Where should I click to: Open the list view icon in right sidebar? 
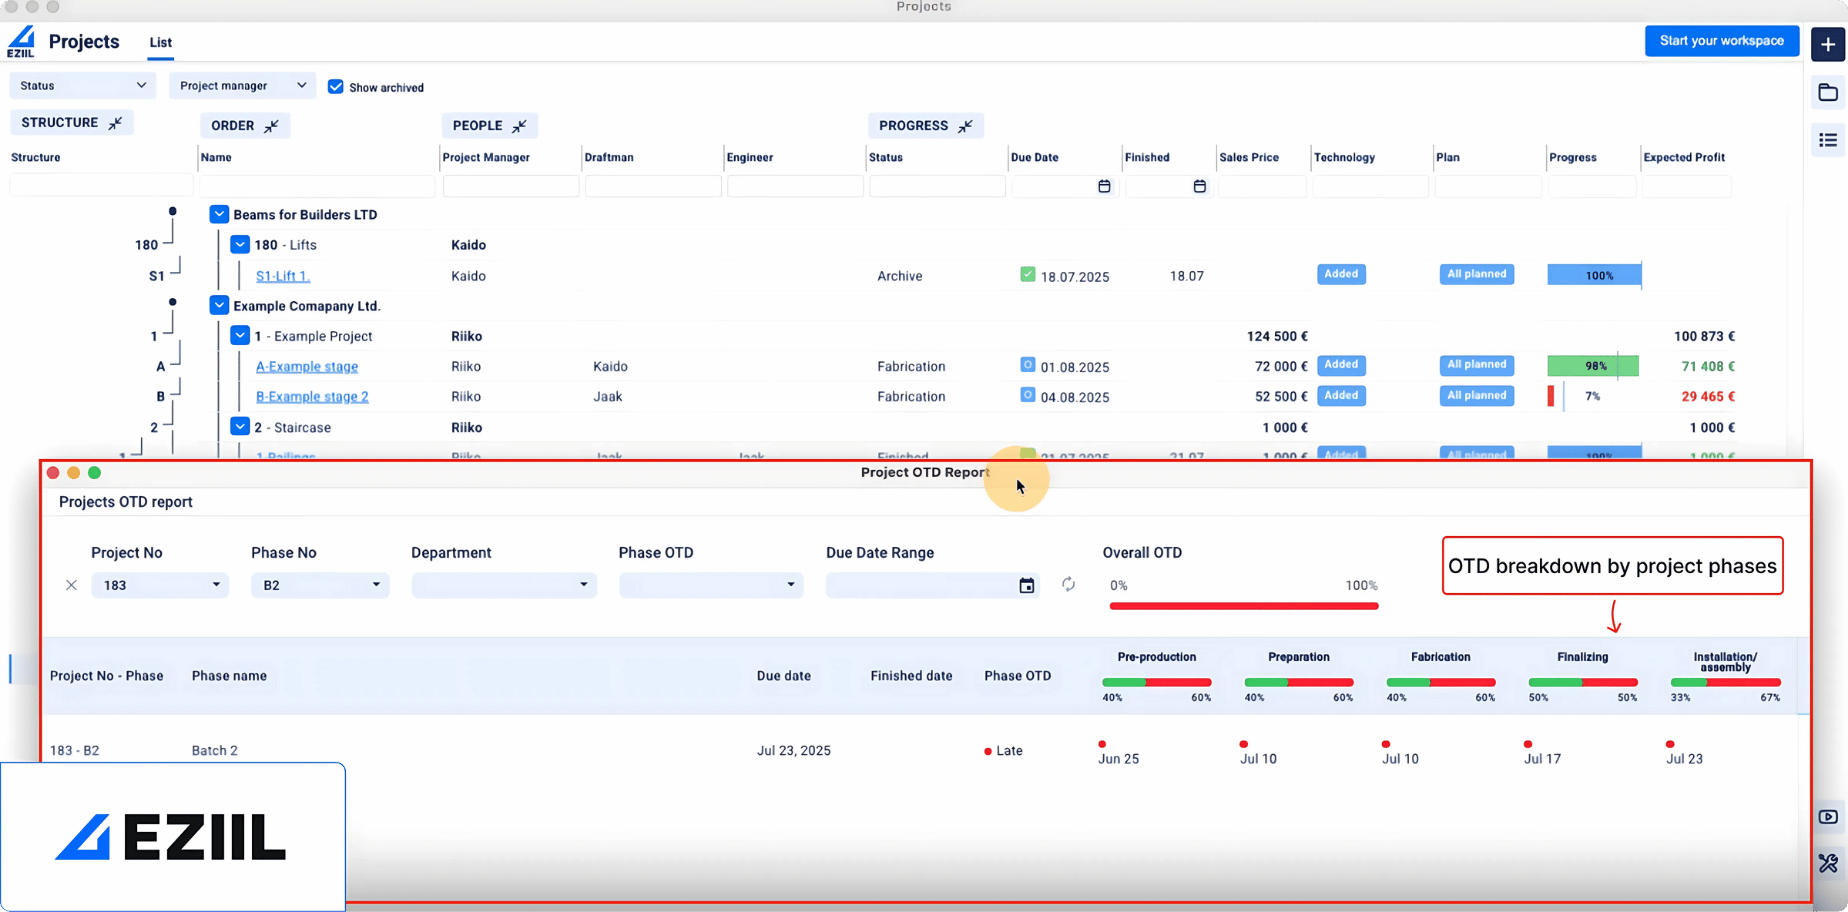tap(1828, 141)
